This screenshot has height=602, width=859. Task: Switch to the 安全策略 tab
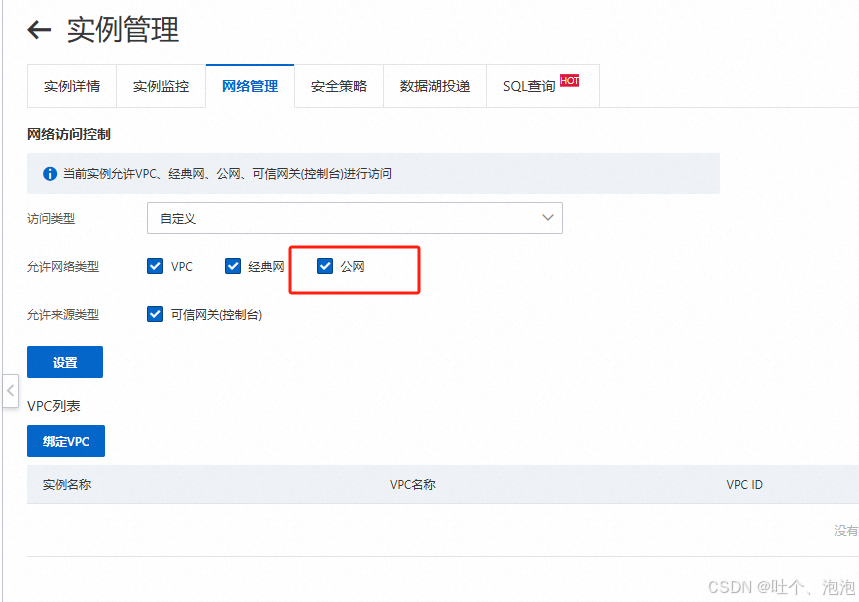point(339,86)
